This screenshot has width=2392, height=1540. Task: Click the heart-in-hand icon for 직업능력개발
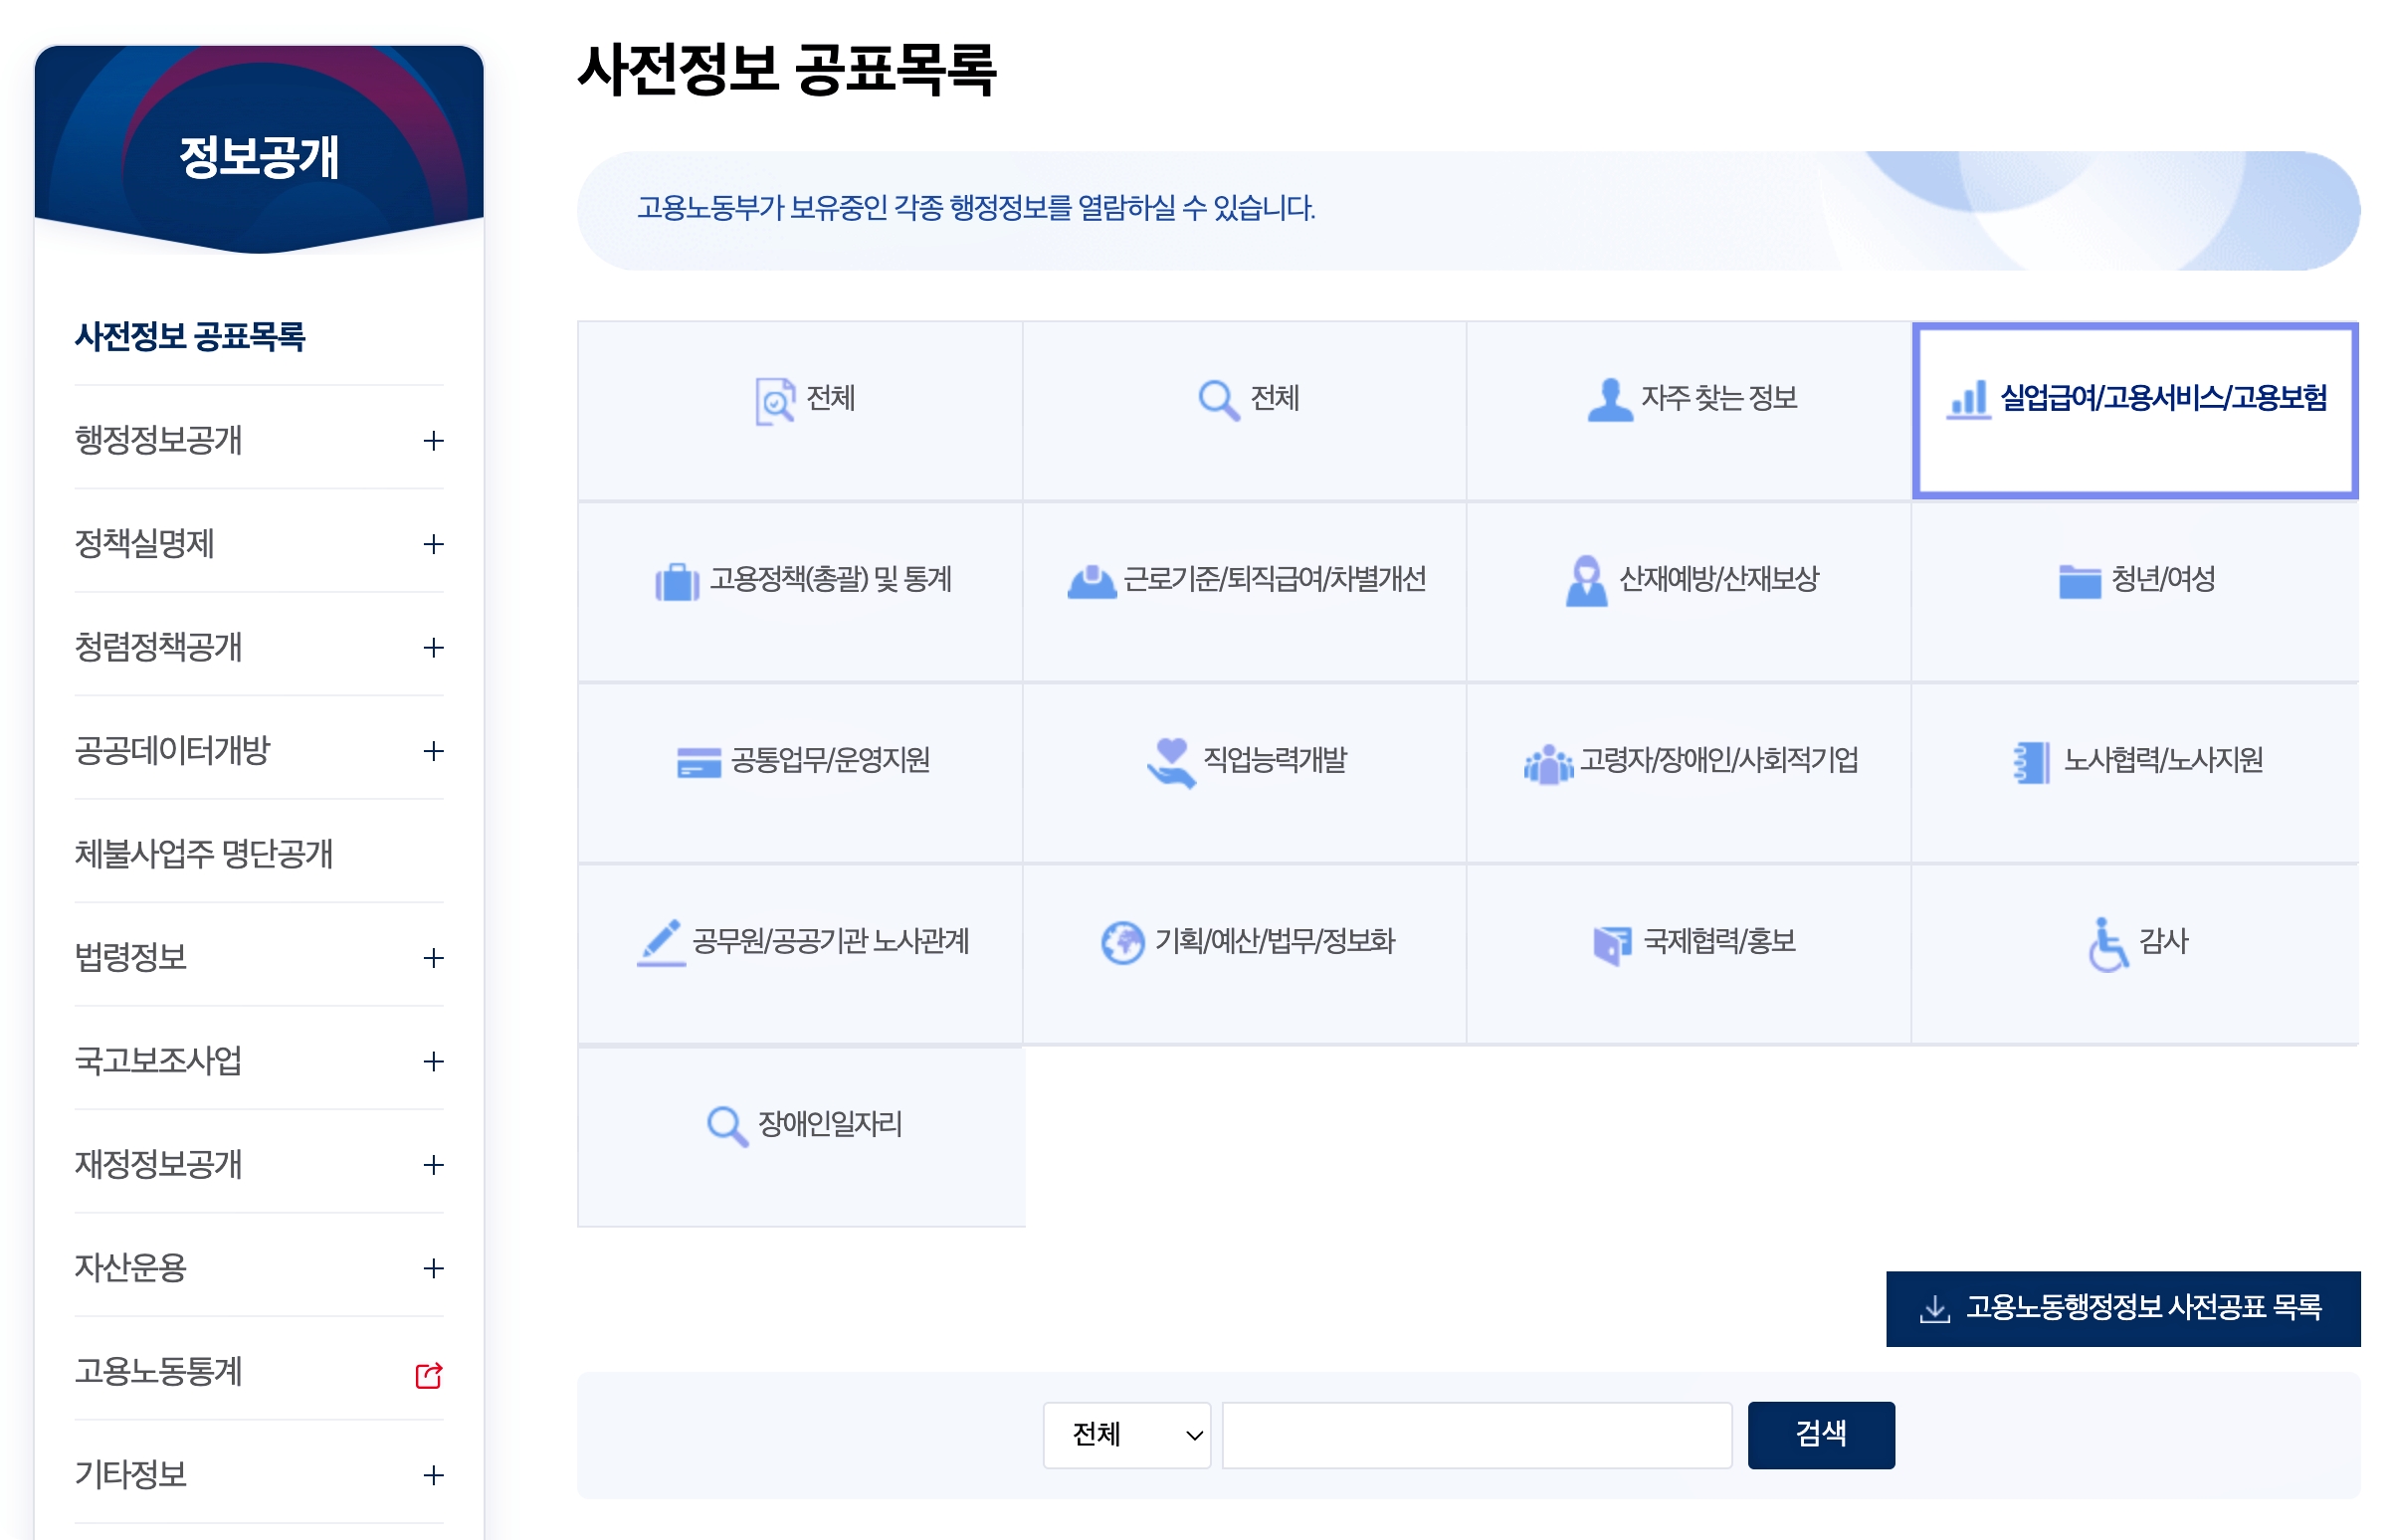(x=1170, y=762)
